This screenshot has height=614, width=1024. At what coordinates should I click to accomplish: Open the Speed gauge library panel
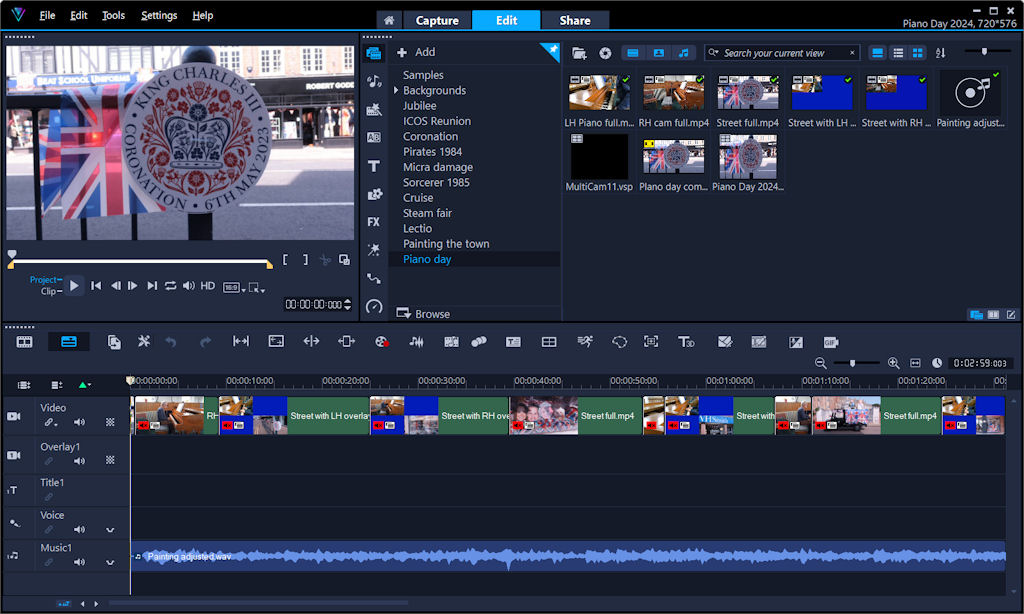[374, 306]
